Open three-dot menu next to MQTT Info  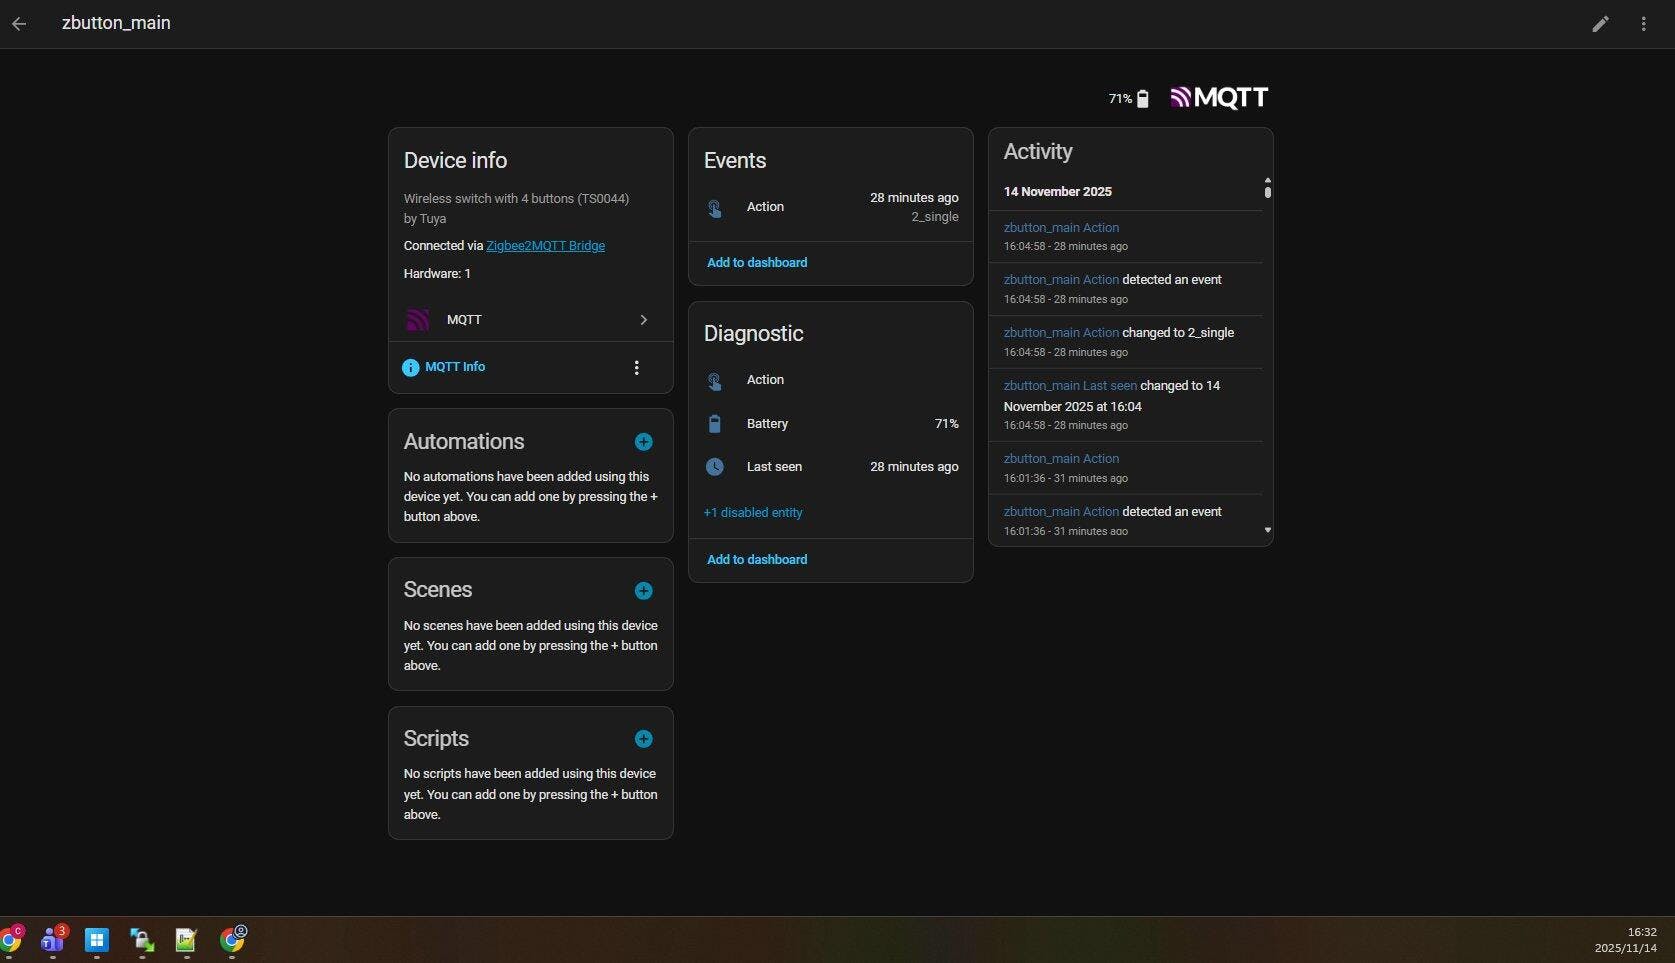(636, 368)
